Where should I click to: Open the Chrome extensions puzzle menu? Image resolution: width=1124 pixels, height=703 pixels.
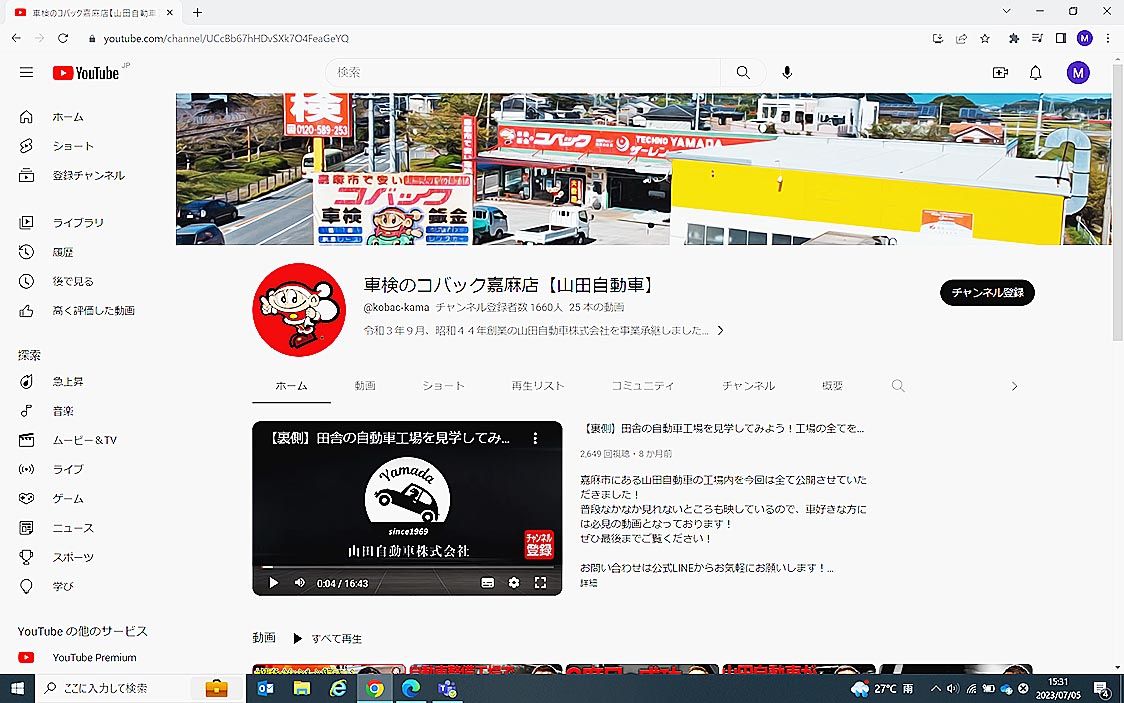click(1014, 39)
